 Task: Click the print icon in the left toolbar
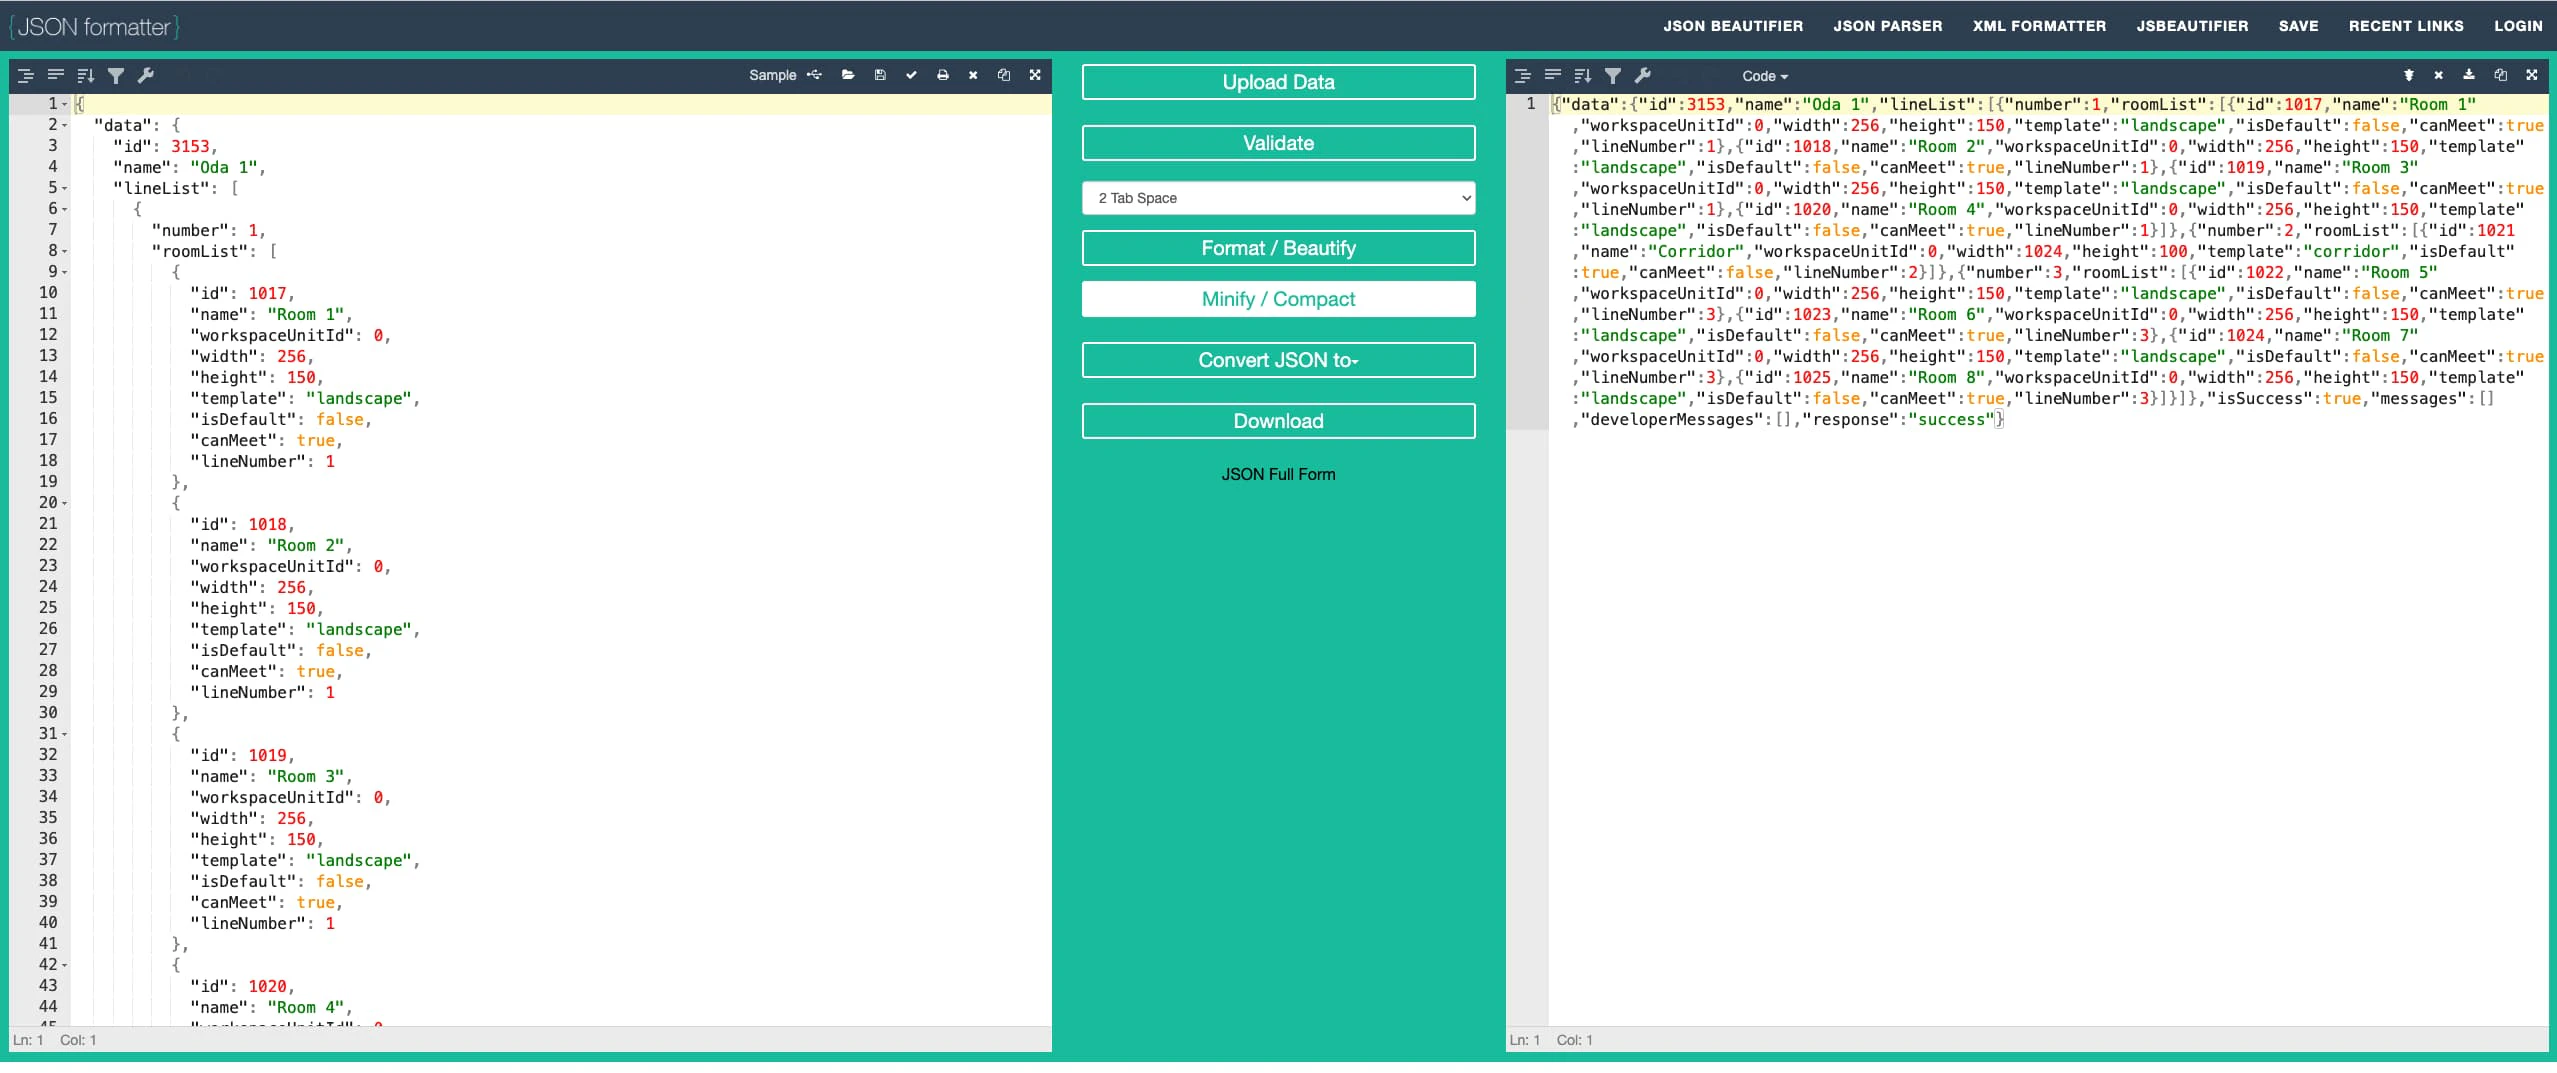pos(941,75)
